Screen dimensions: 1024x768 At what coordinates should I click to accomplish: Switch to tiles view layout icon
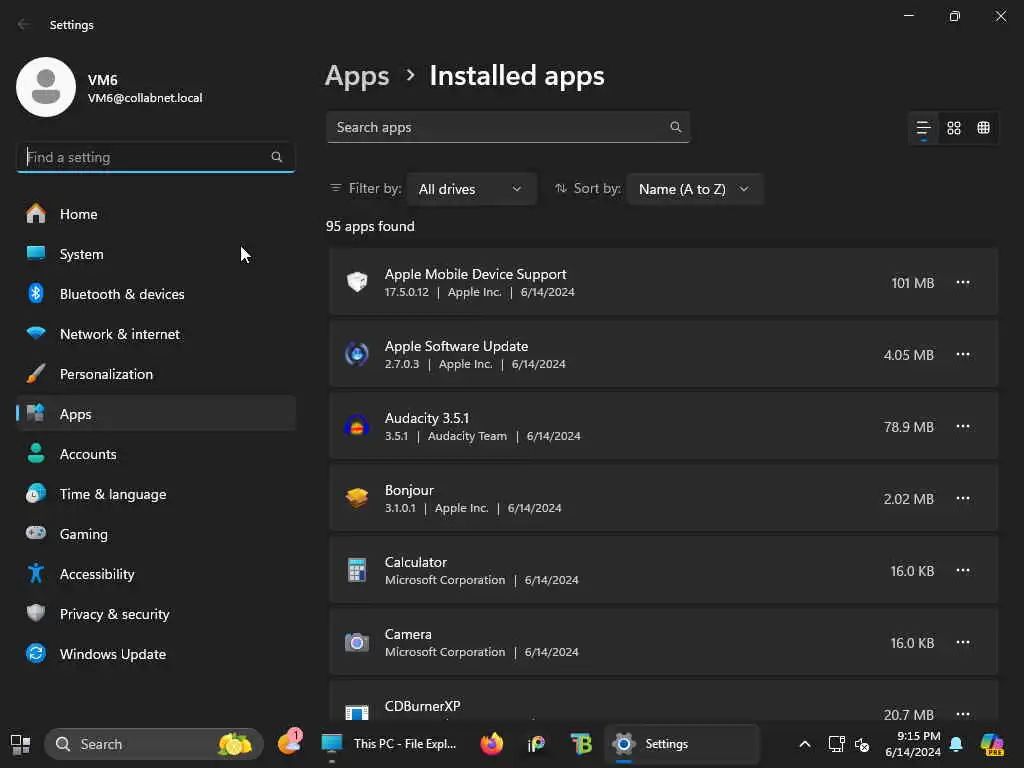(984, 128)
